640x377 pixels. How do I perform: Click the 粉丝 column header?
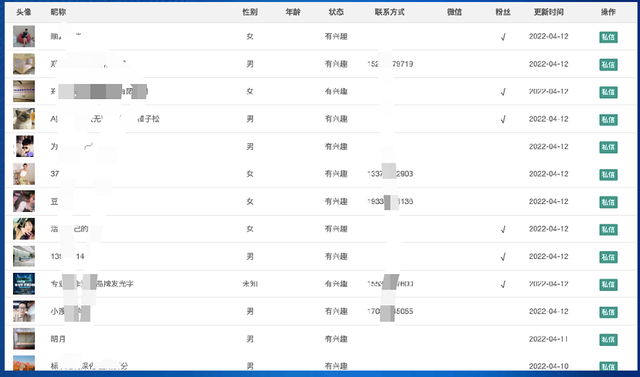tap(503, 12)
